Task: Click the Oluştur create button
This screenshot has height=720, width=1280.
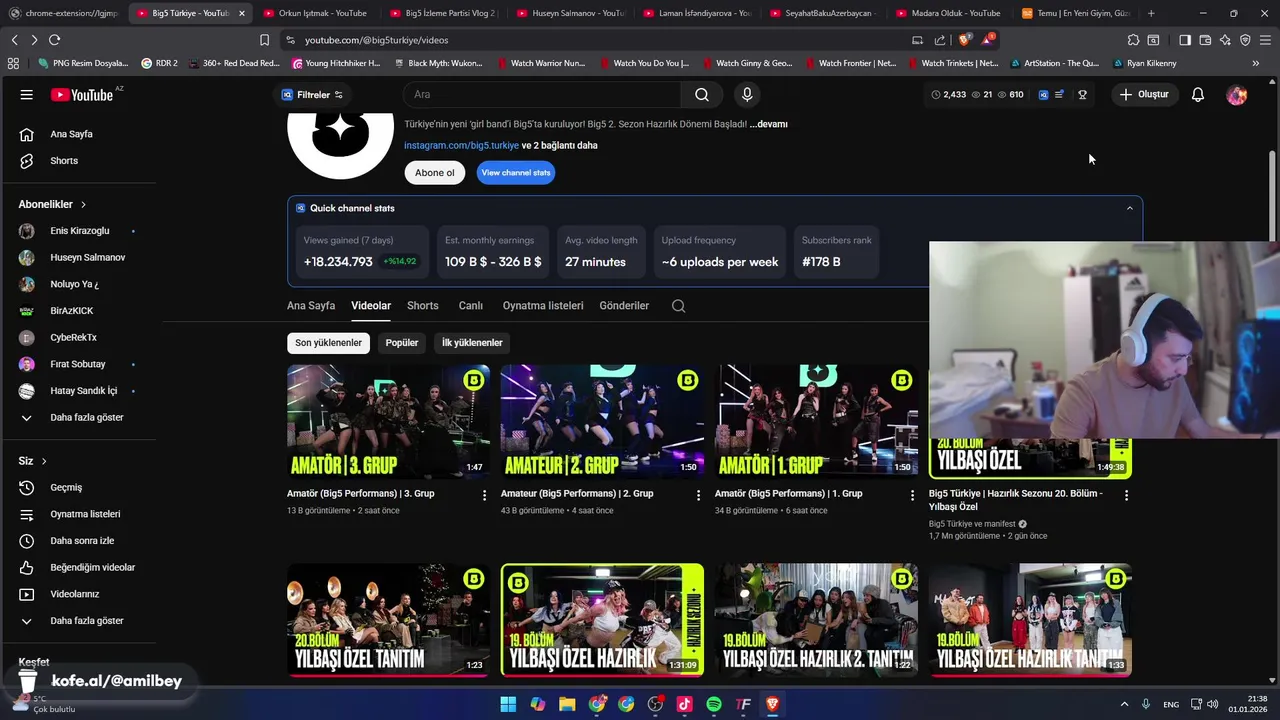Action: 1144,95
